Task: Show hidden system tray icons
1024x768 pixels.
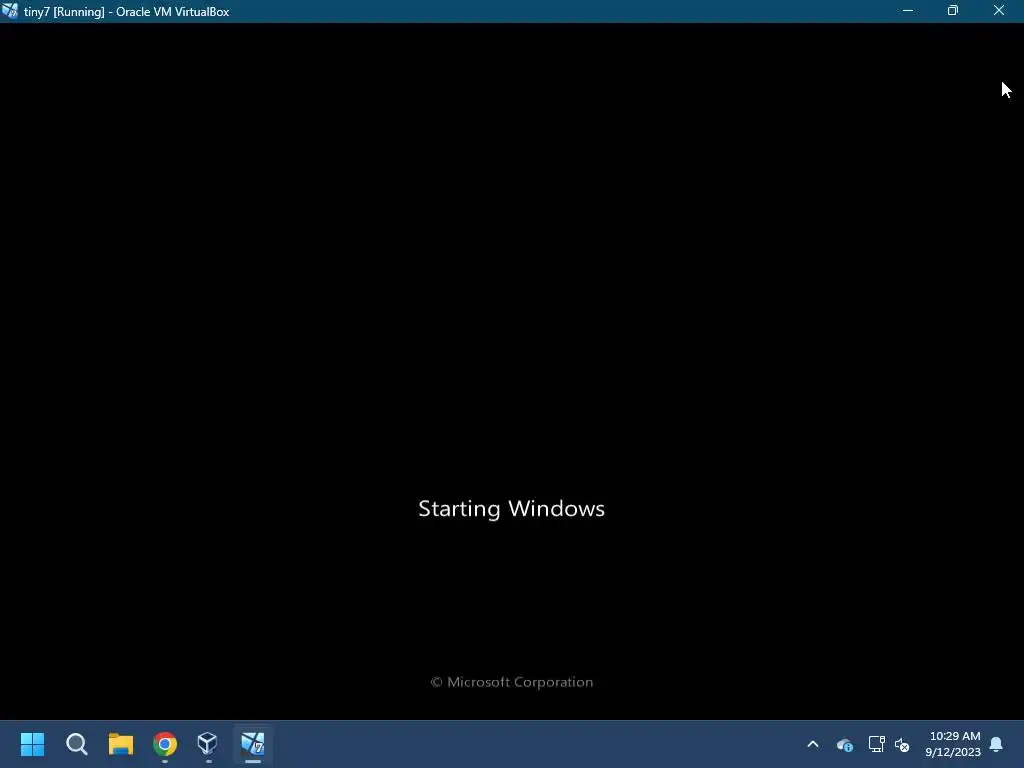Action: click(813, 744)
